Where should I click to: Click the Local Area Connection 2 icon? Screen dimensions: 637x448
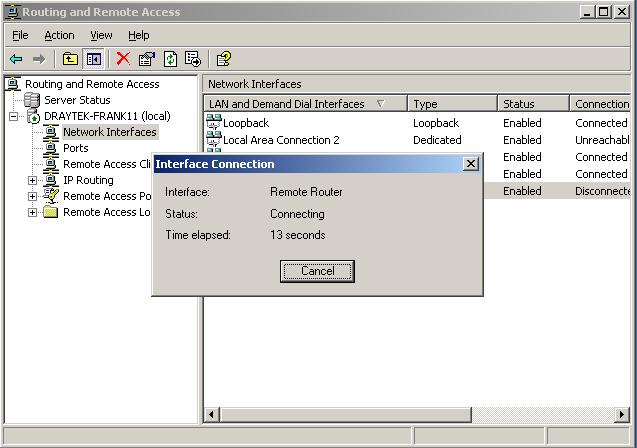pyautogui.click(x=214, y=139)
